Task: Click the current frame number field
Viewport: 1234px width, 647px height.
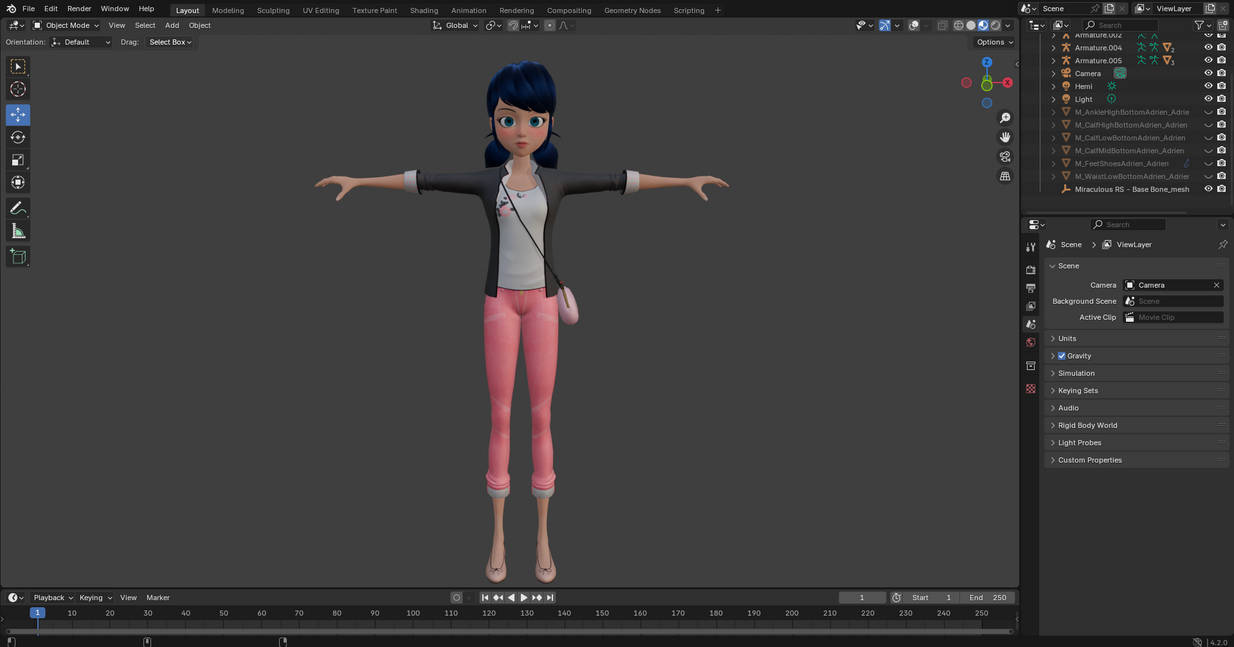Action: pyautogui.click(x=861, y=598)
